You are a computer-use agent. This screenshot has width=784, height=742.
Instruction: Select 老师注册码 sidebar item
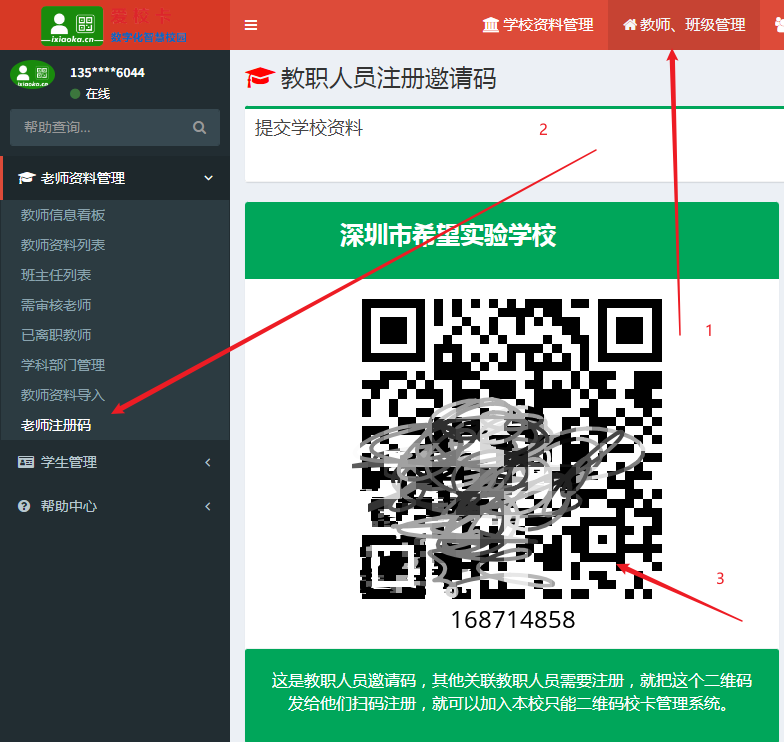pos(56,425)
